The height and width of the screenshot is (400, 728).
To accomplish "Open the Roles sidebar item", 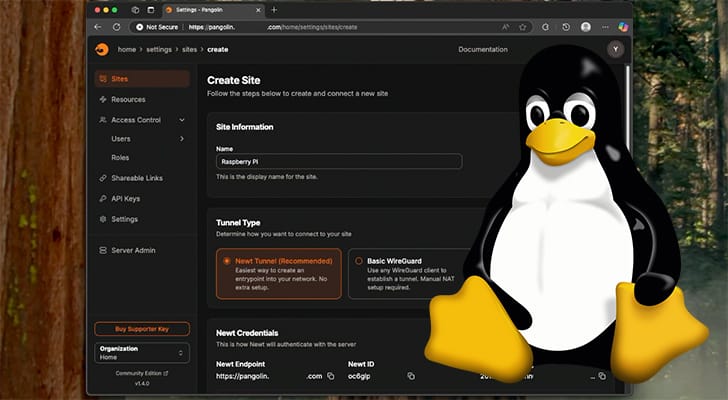I will (x=120, y=158).
